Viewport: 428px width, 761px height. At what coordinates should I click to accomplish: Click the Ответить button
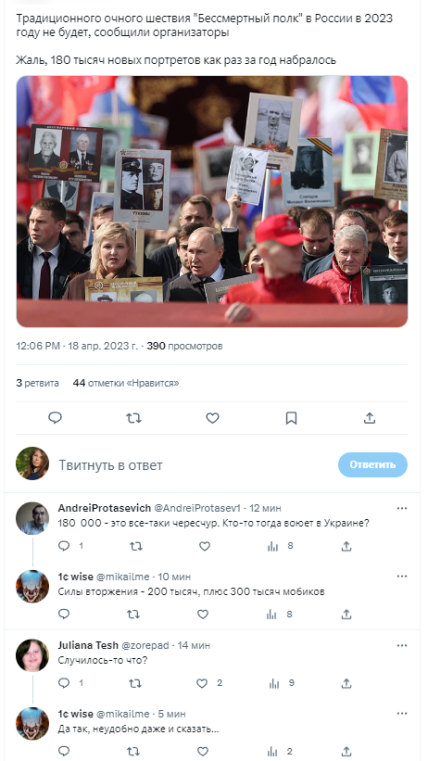(x=373, y=465)
